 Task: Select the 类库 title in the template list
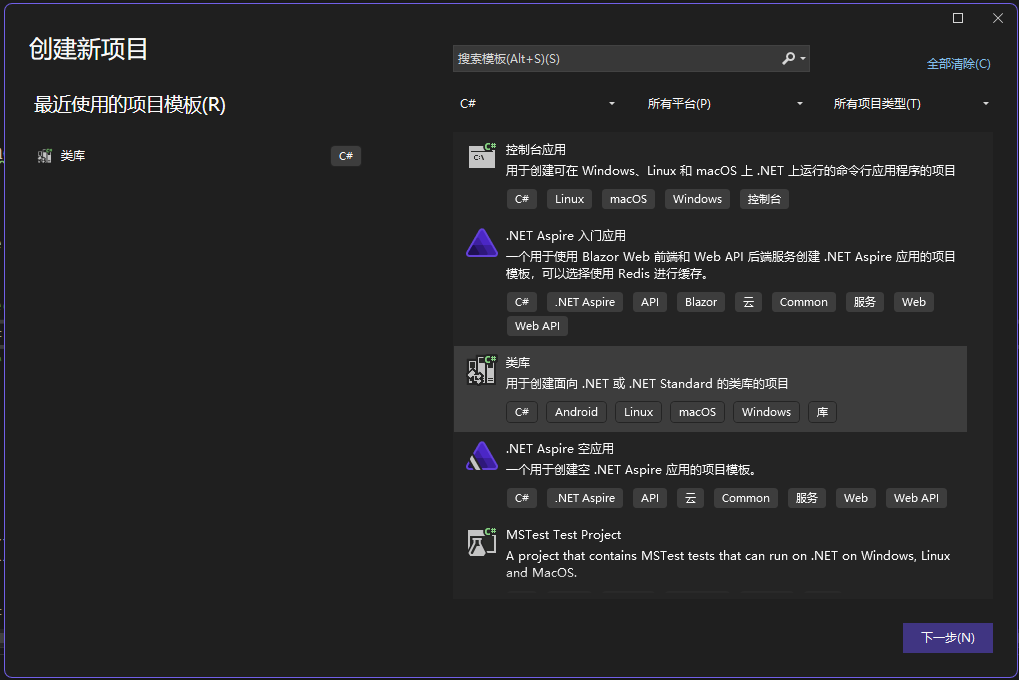(518, 363)
